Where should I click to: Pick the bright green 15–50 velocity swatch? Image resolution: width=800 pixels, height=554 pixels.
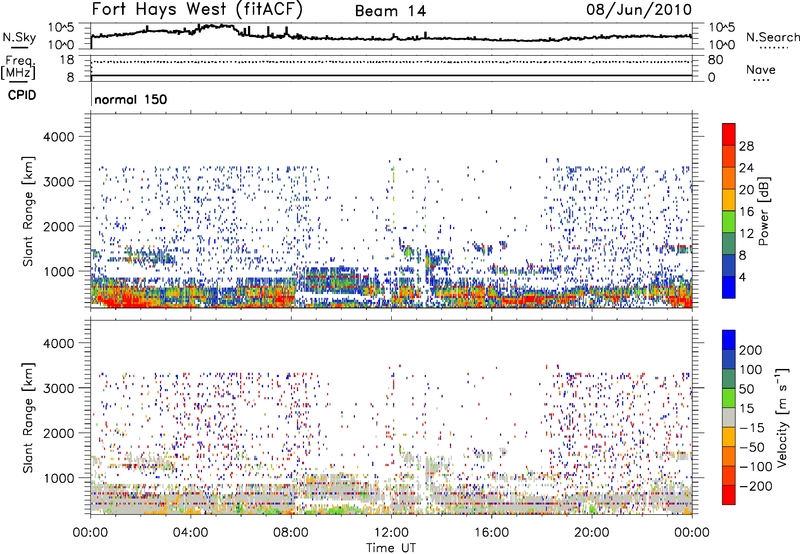pyautogui.click(x=729, y=398)
